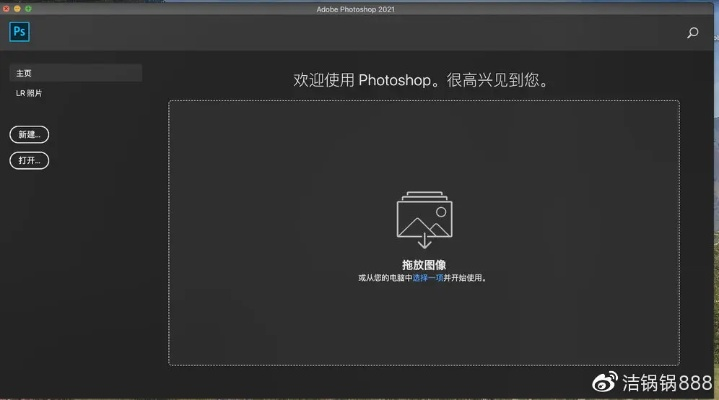Maximize the window with the green button
Image resolution: width=719 pixels, height=400 pixels.
[x=28, y=8]
